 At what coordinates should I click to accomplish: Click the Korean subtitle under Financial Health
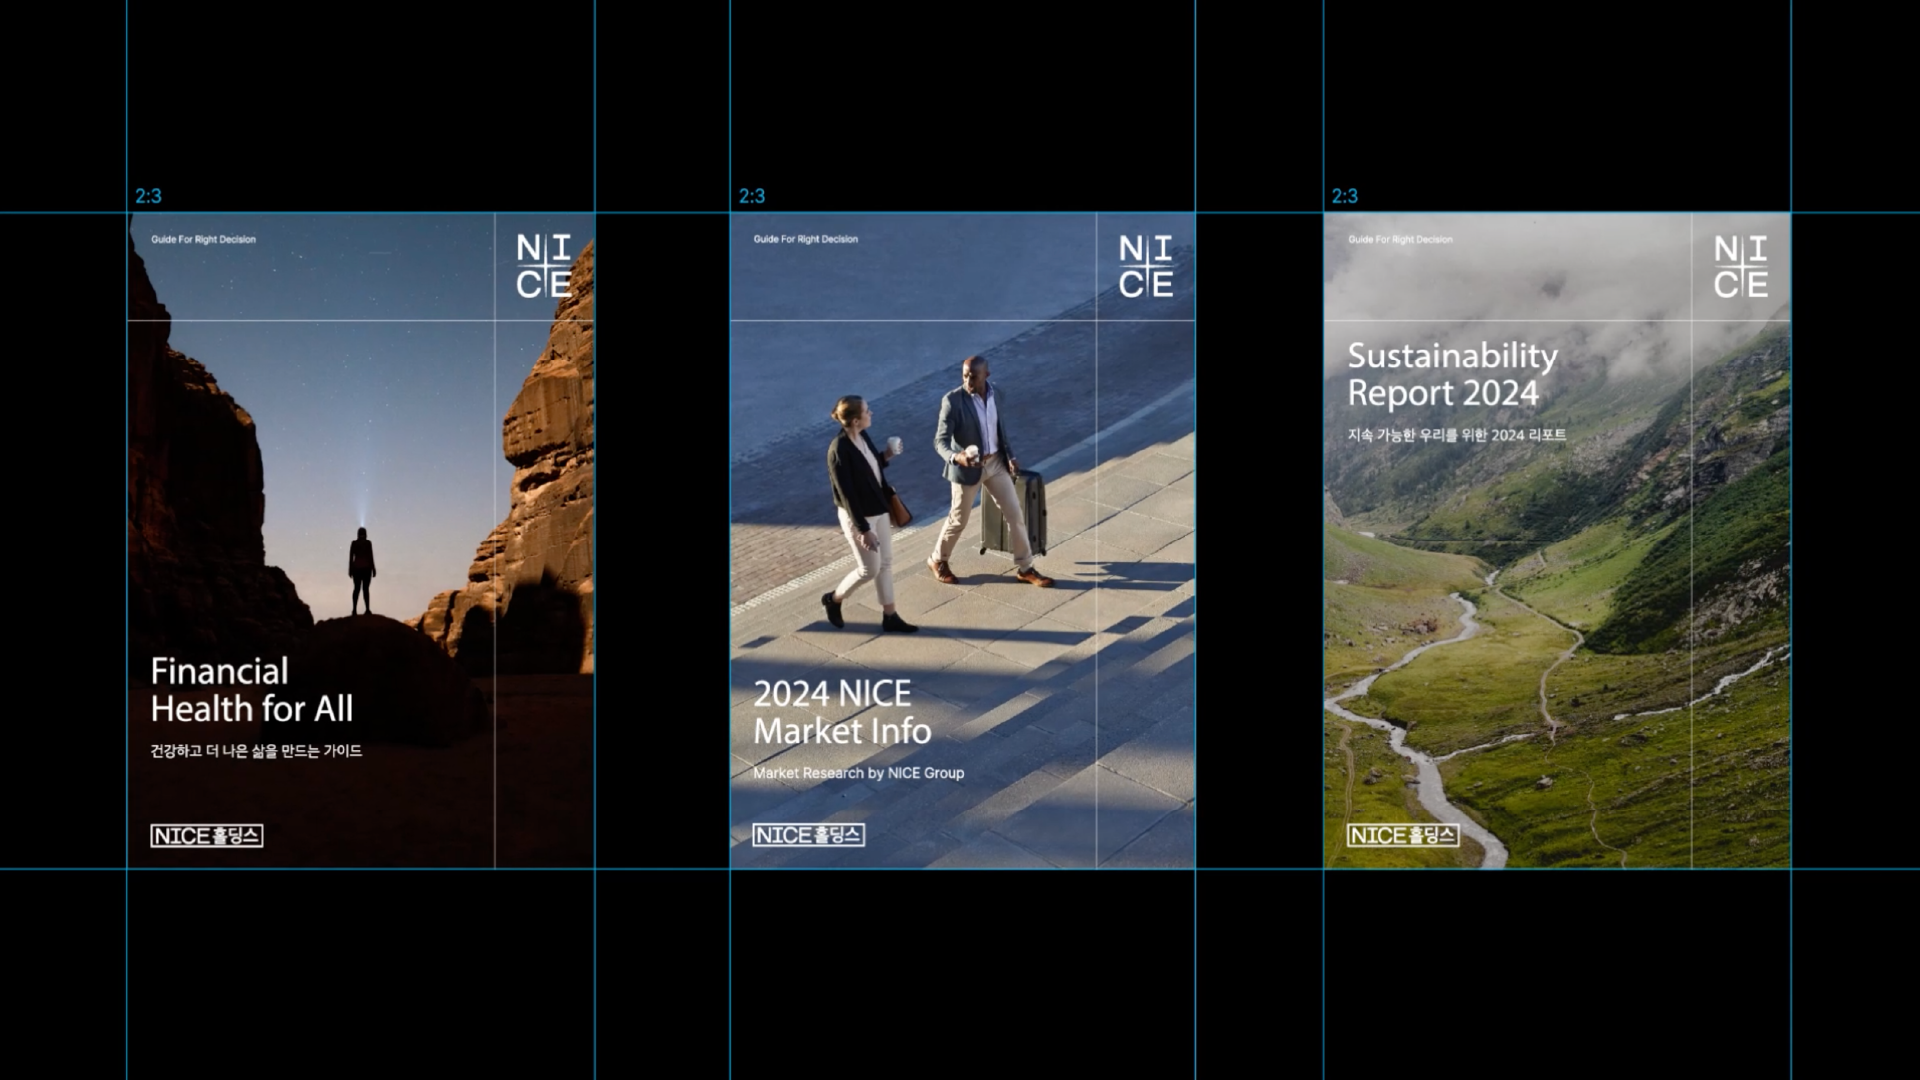click(x=256, y=751)
